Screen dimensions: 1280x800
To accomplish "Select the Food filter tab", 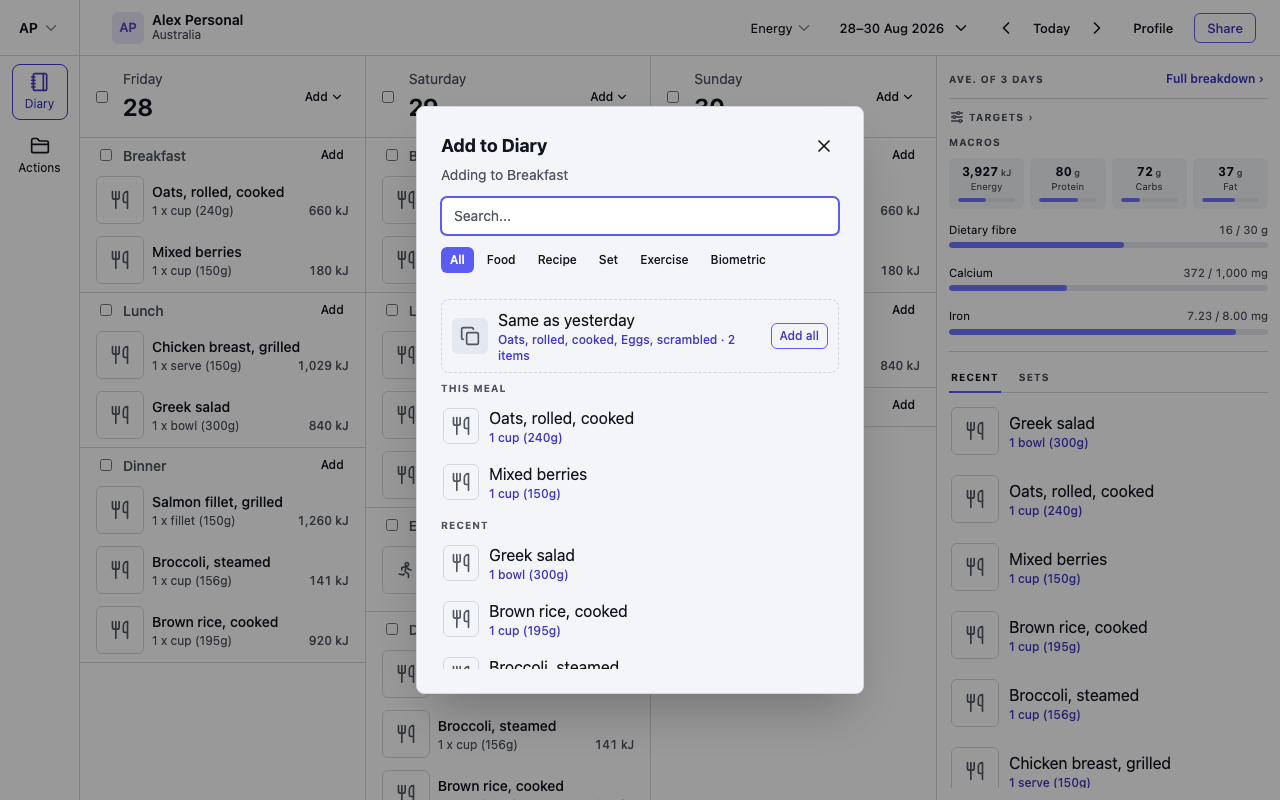I will coord(501,260).
